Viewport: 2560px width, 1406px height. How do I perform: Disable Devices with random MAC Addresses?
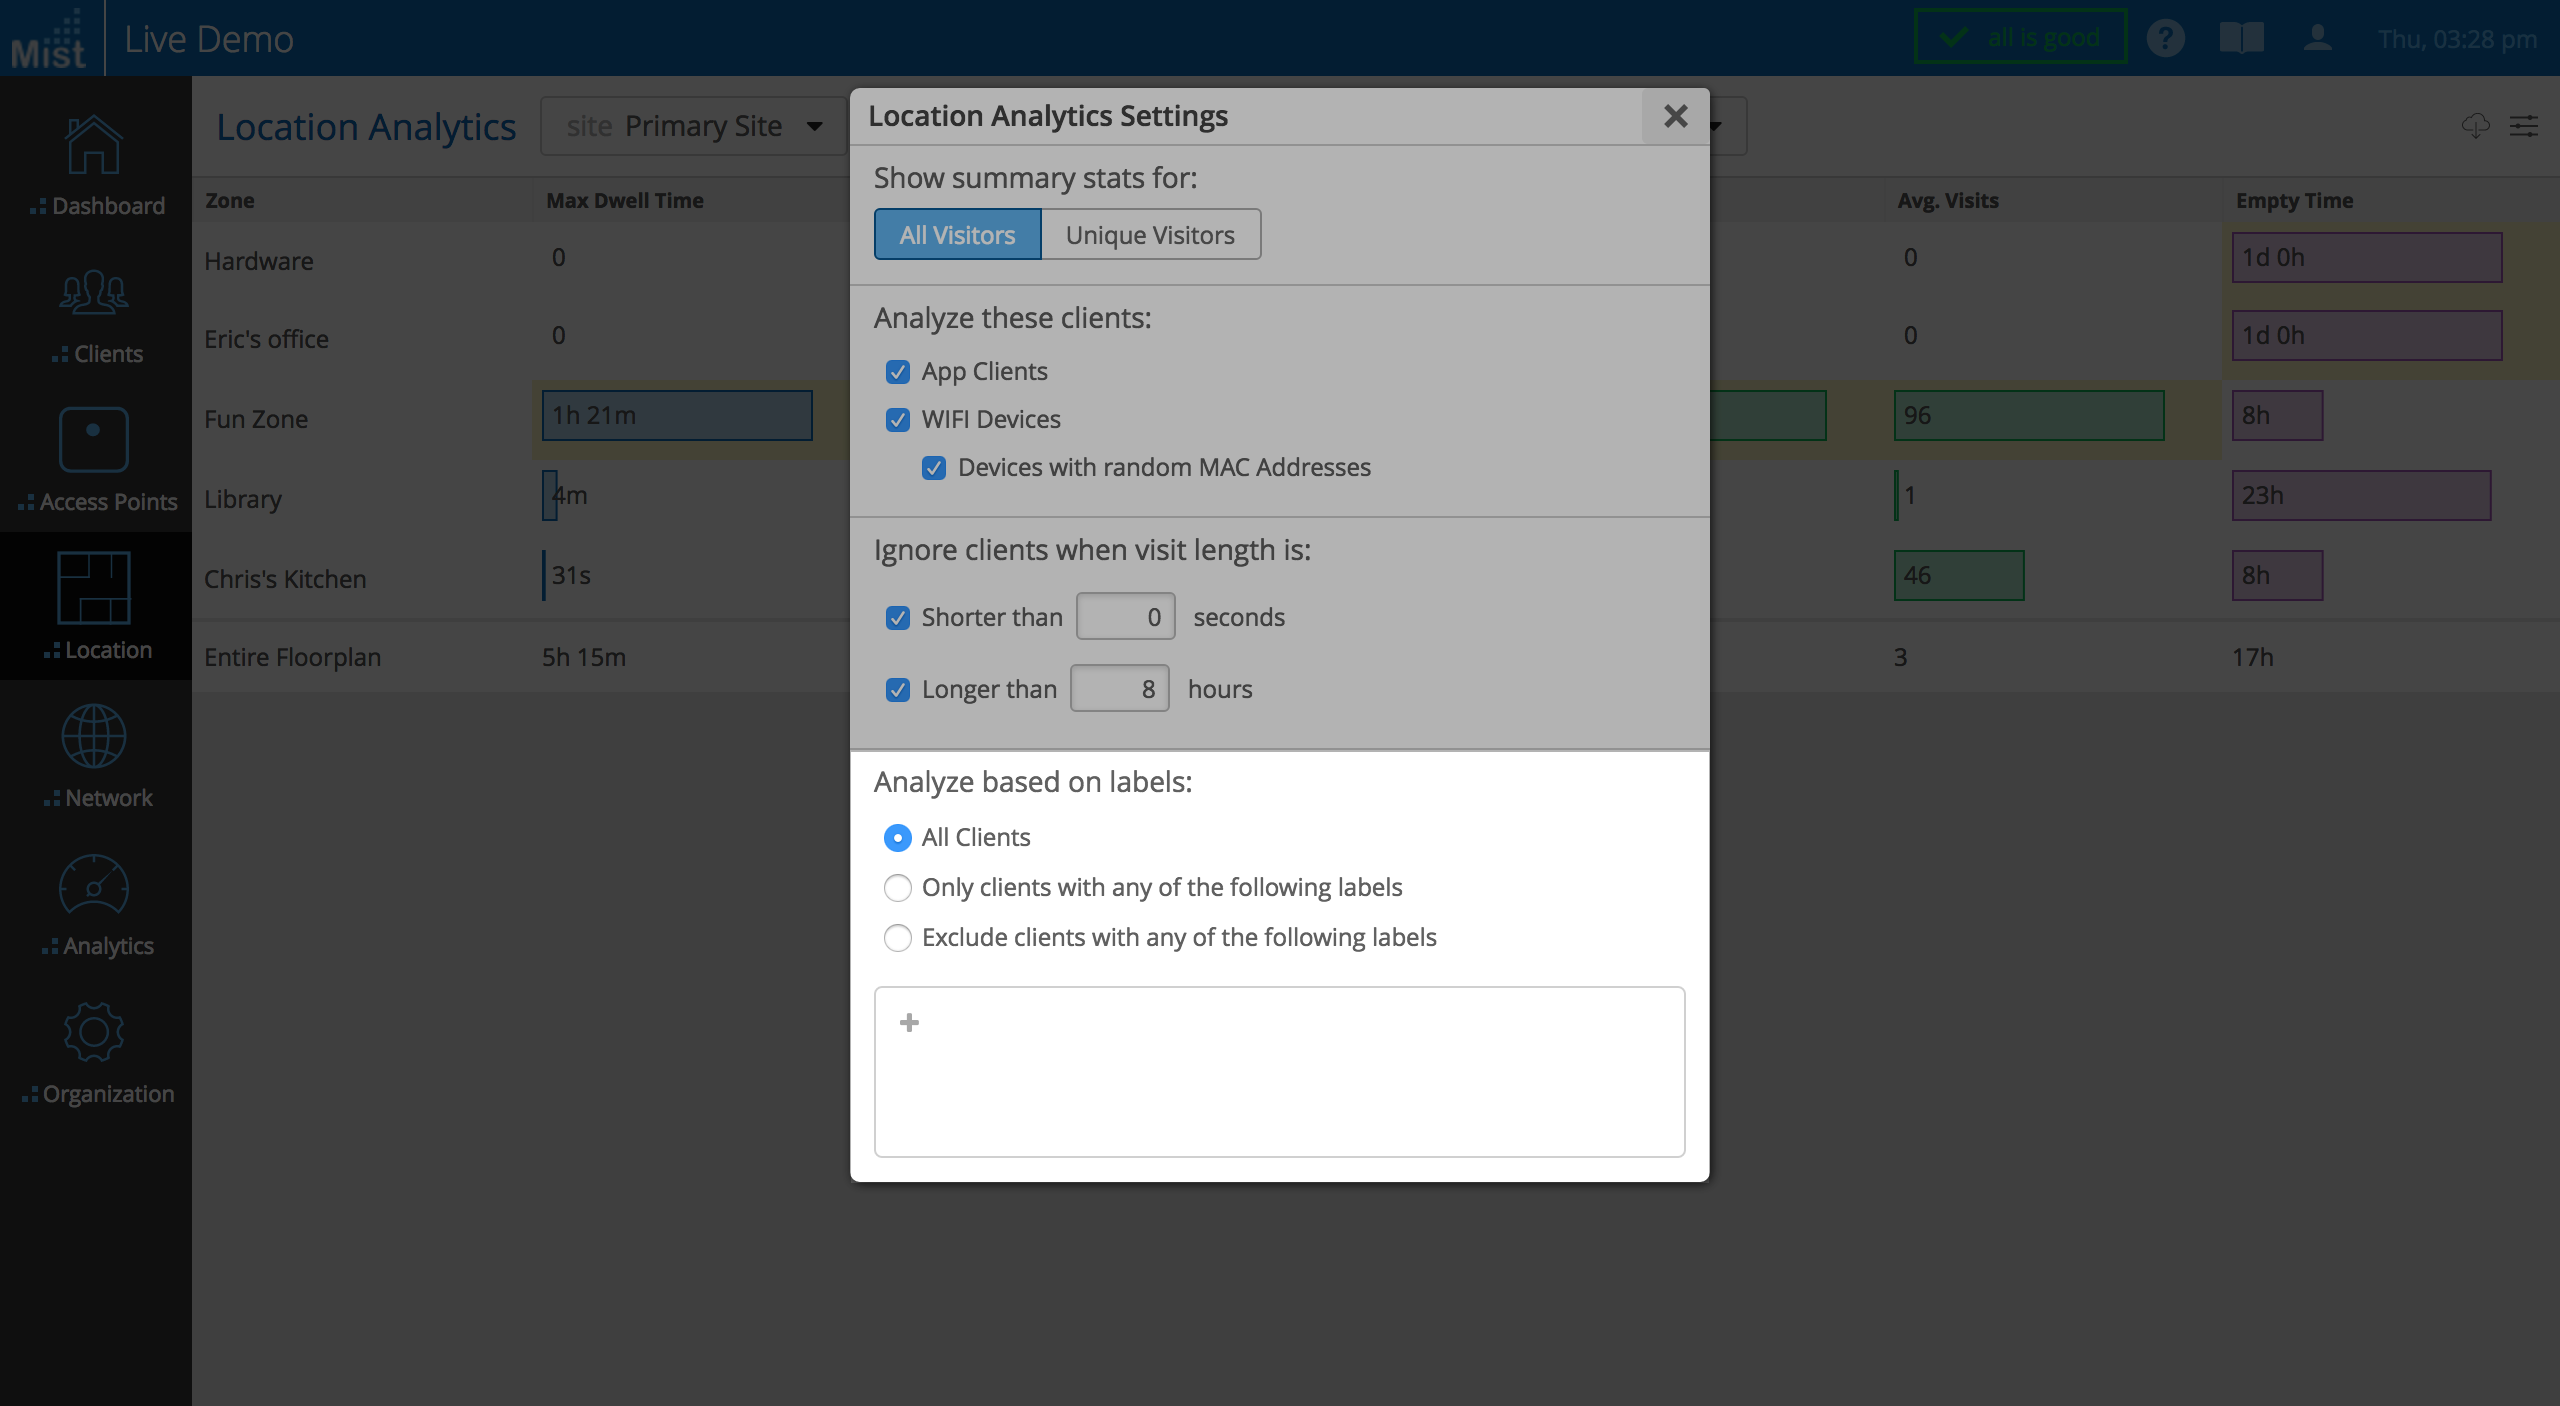point(934,468)
